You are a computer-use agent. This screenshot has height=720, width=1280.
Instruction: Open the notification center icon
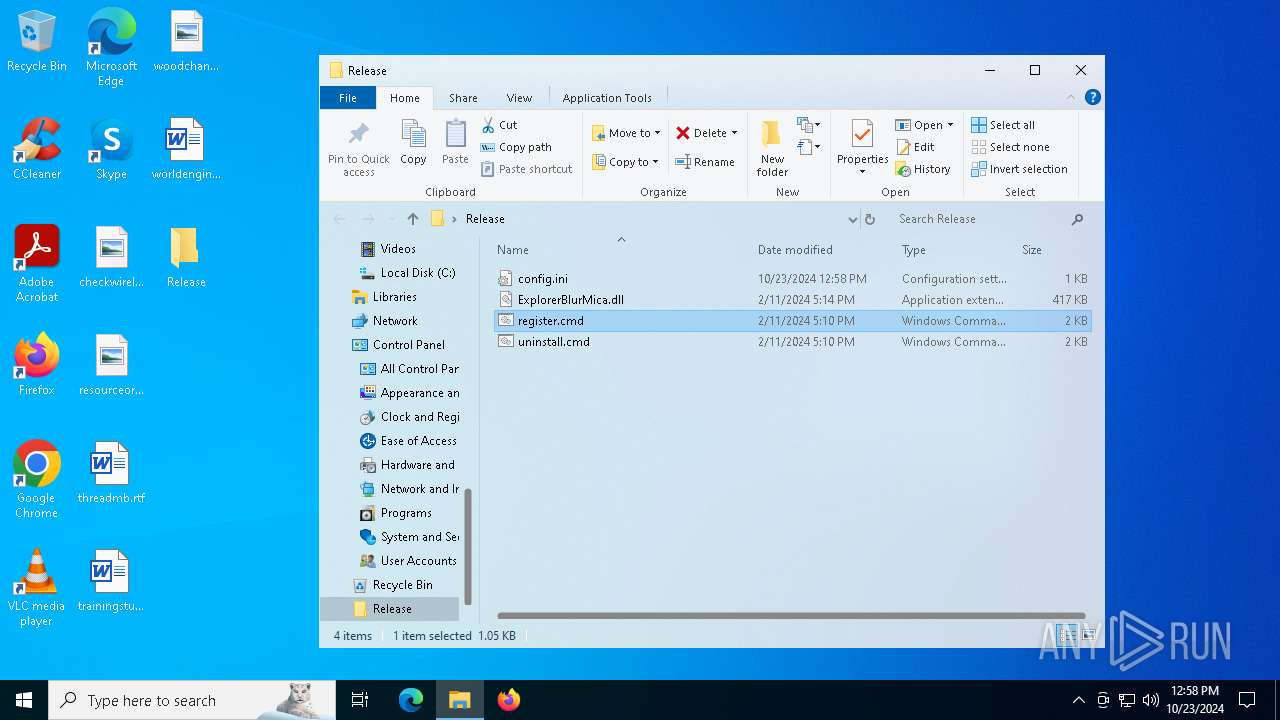pyautogui.click(x=1247, y=700)
